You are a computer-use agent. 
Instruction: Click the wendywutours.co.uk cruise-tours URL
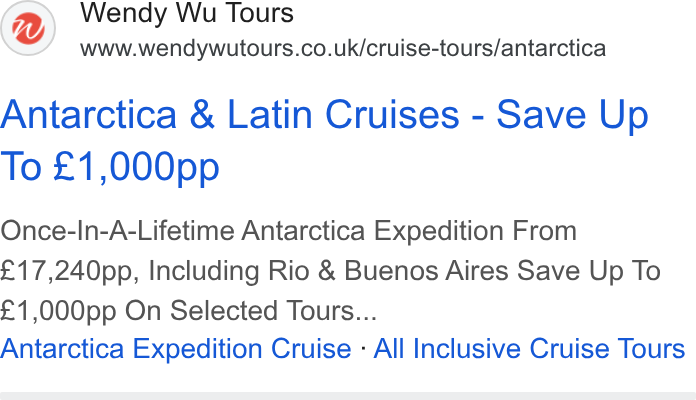click(x=343, y=48)
